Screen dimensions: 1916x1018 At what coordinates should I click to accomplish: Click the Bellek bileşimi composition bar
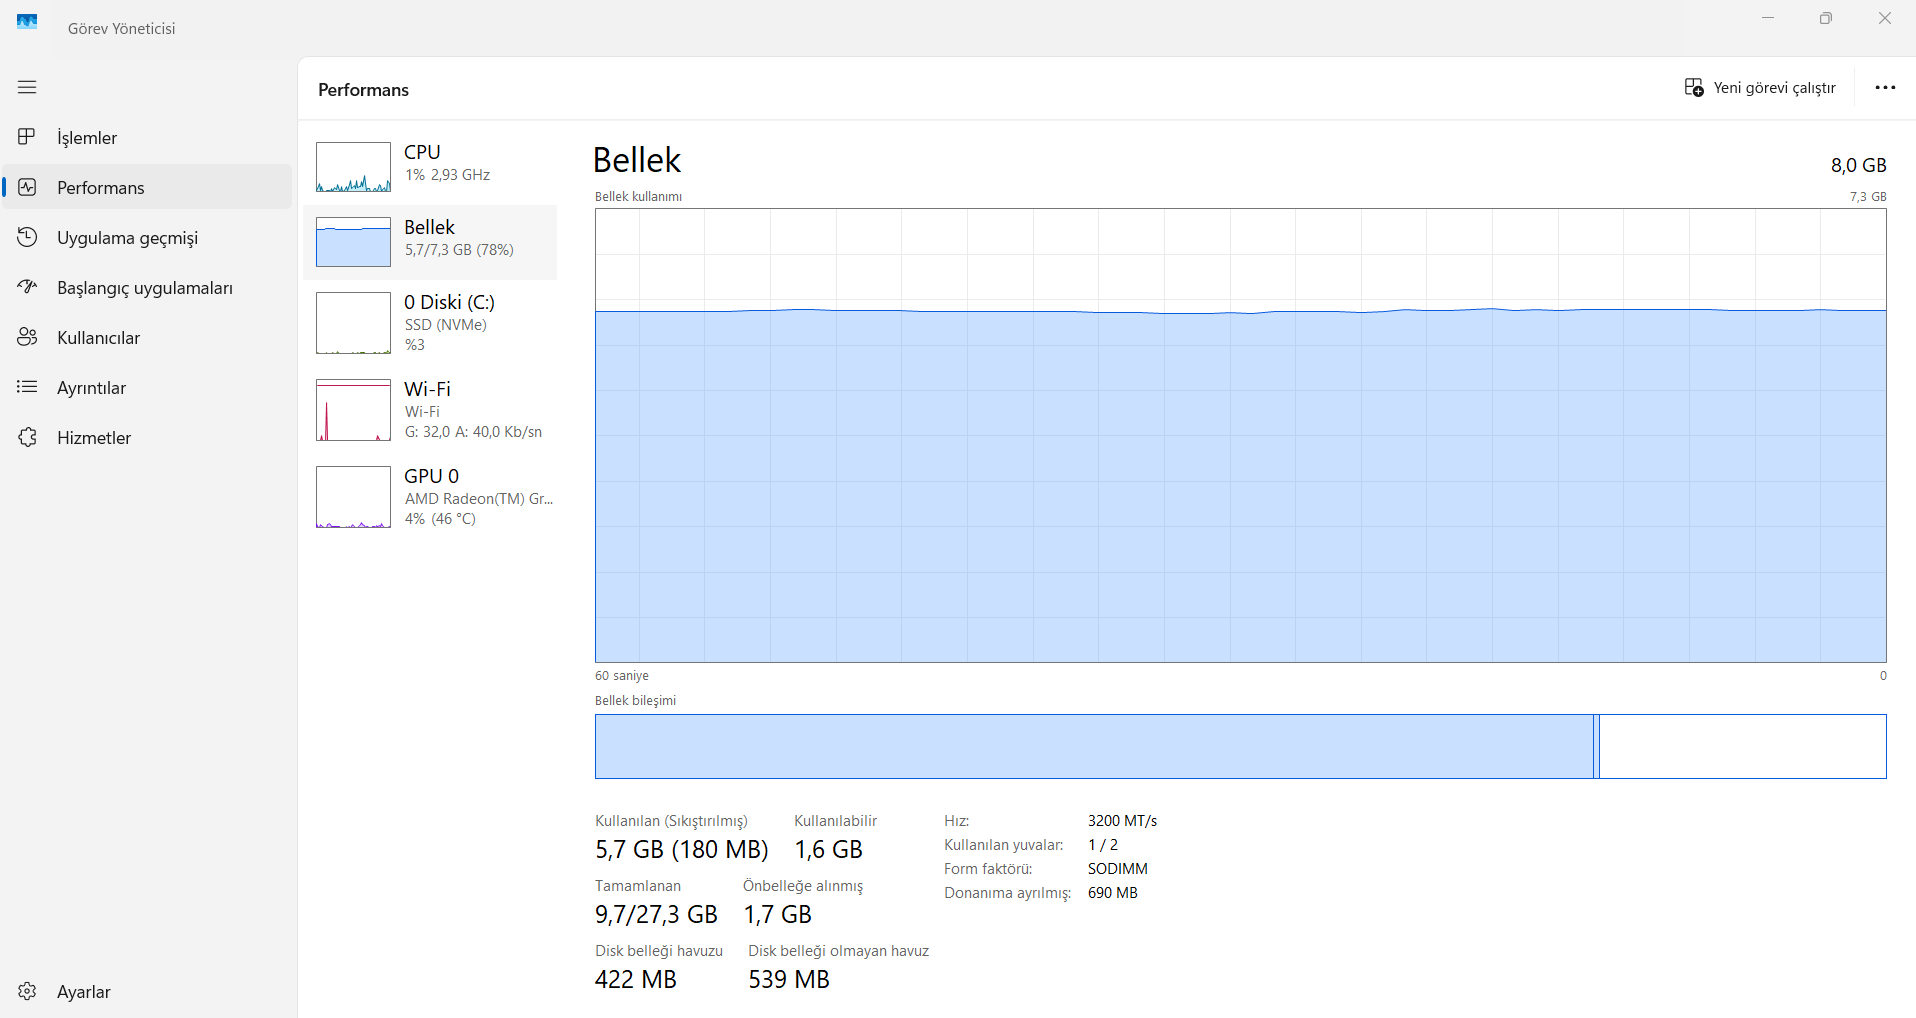(1240, 746)
